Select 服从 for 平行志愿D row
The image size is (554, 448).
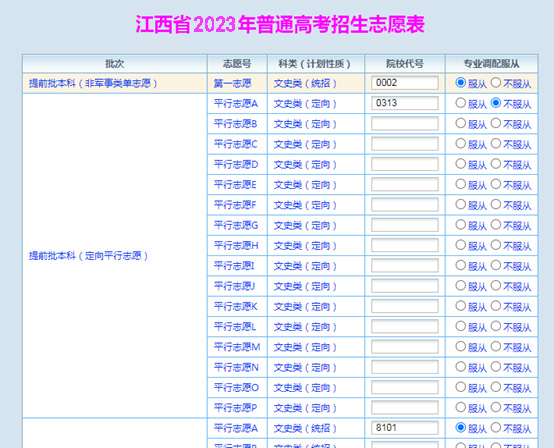(x=460, y=164)
